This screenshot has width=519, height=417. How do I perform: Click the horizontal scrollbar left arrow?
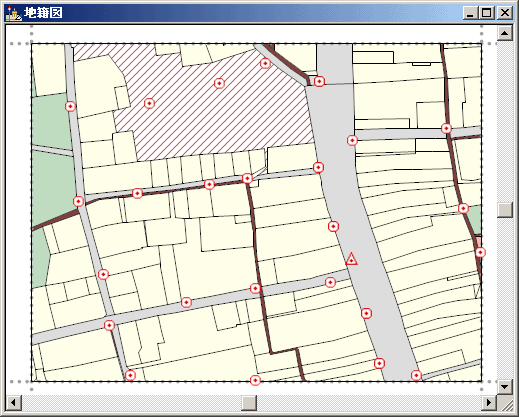pos(14,403)
